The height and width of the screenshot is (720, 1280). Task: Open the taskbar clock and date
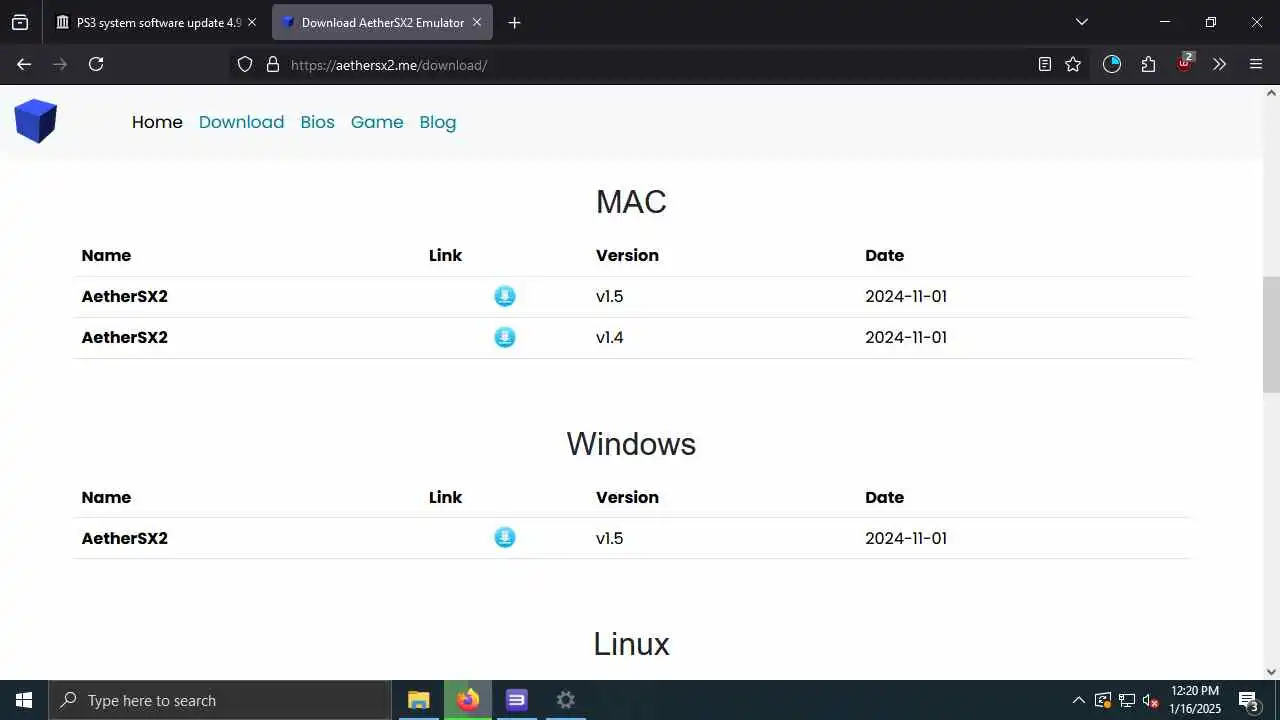click(x=1195, y=700)
